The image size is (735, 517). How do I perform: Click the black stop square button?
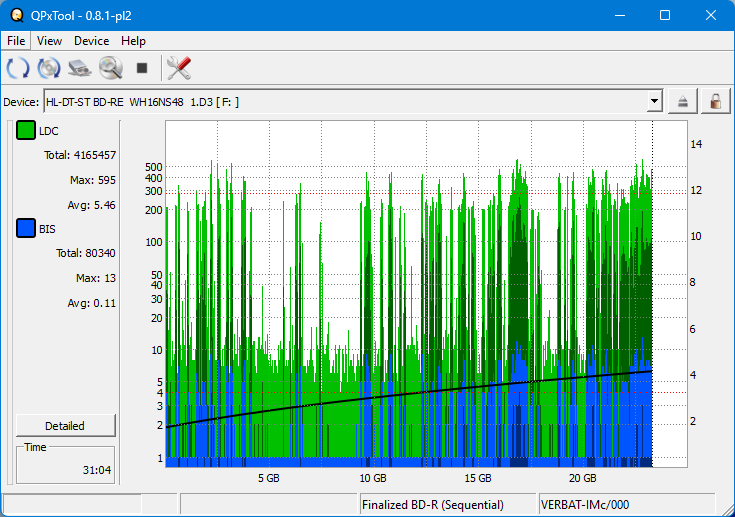pos(142,68)
